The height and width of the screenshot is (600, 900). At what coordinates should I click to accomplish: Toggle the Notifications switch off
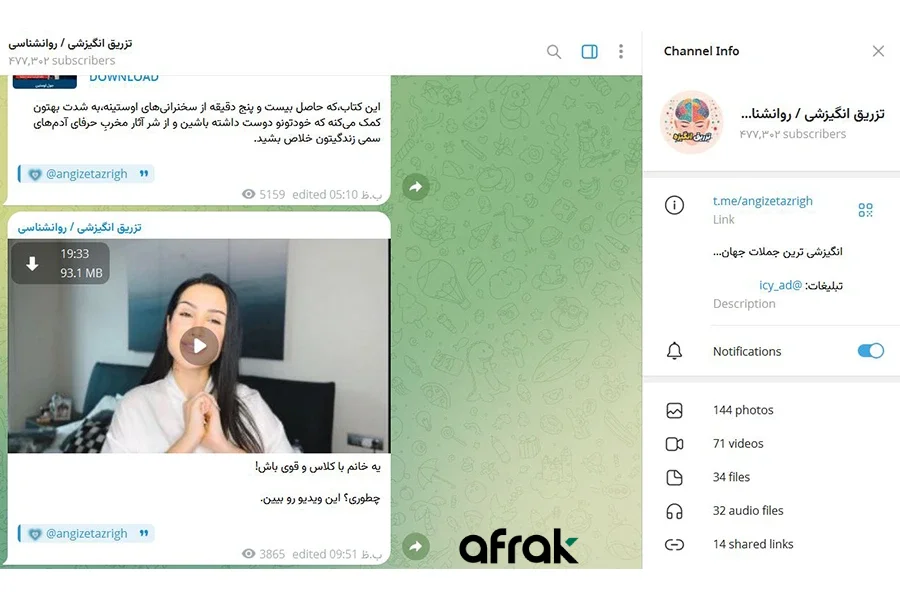pos(870,351)
